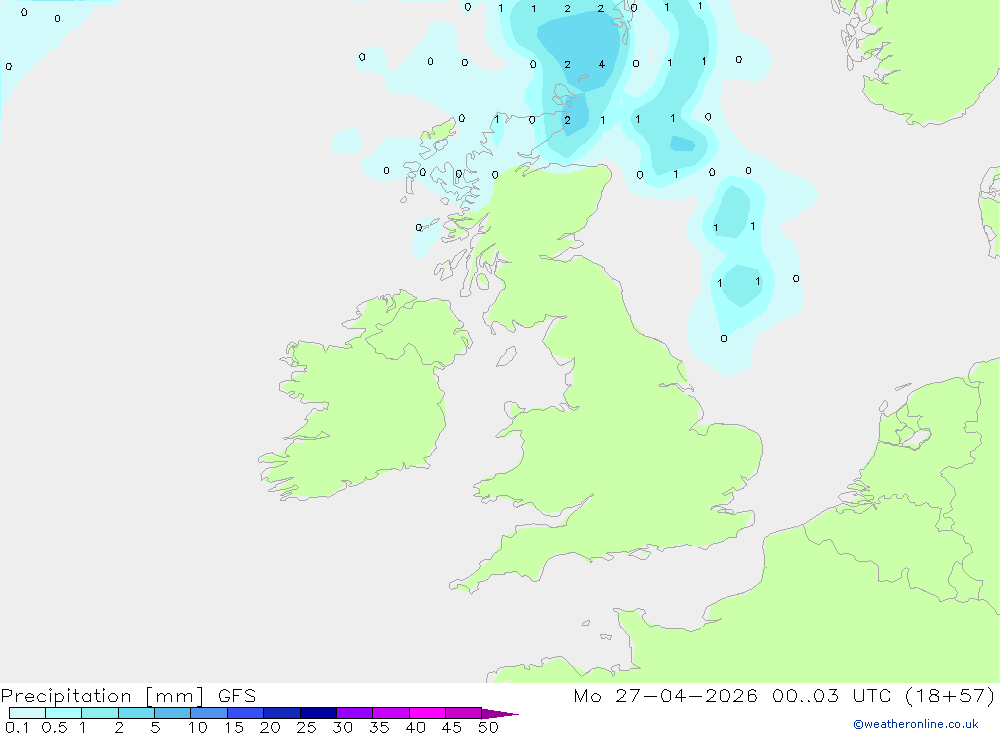The height and width of the screenshot is (733, 1000).
Task: Choose the 15–20 mm legend color swatch
Action: (x=246, y=713)
